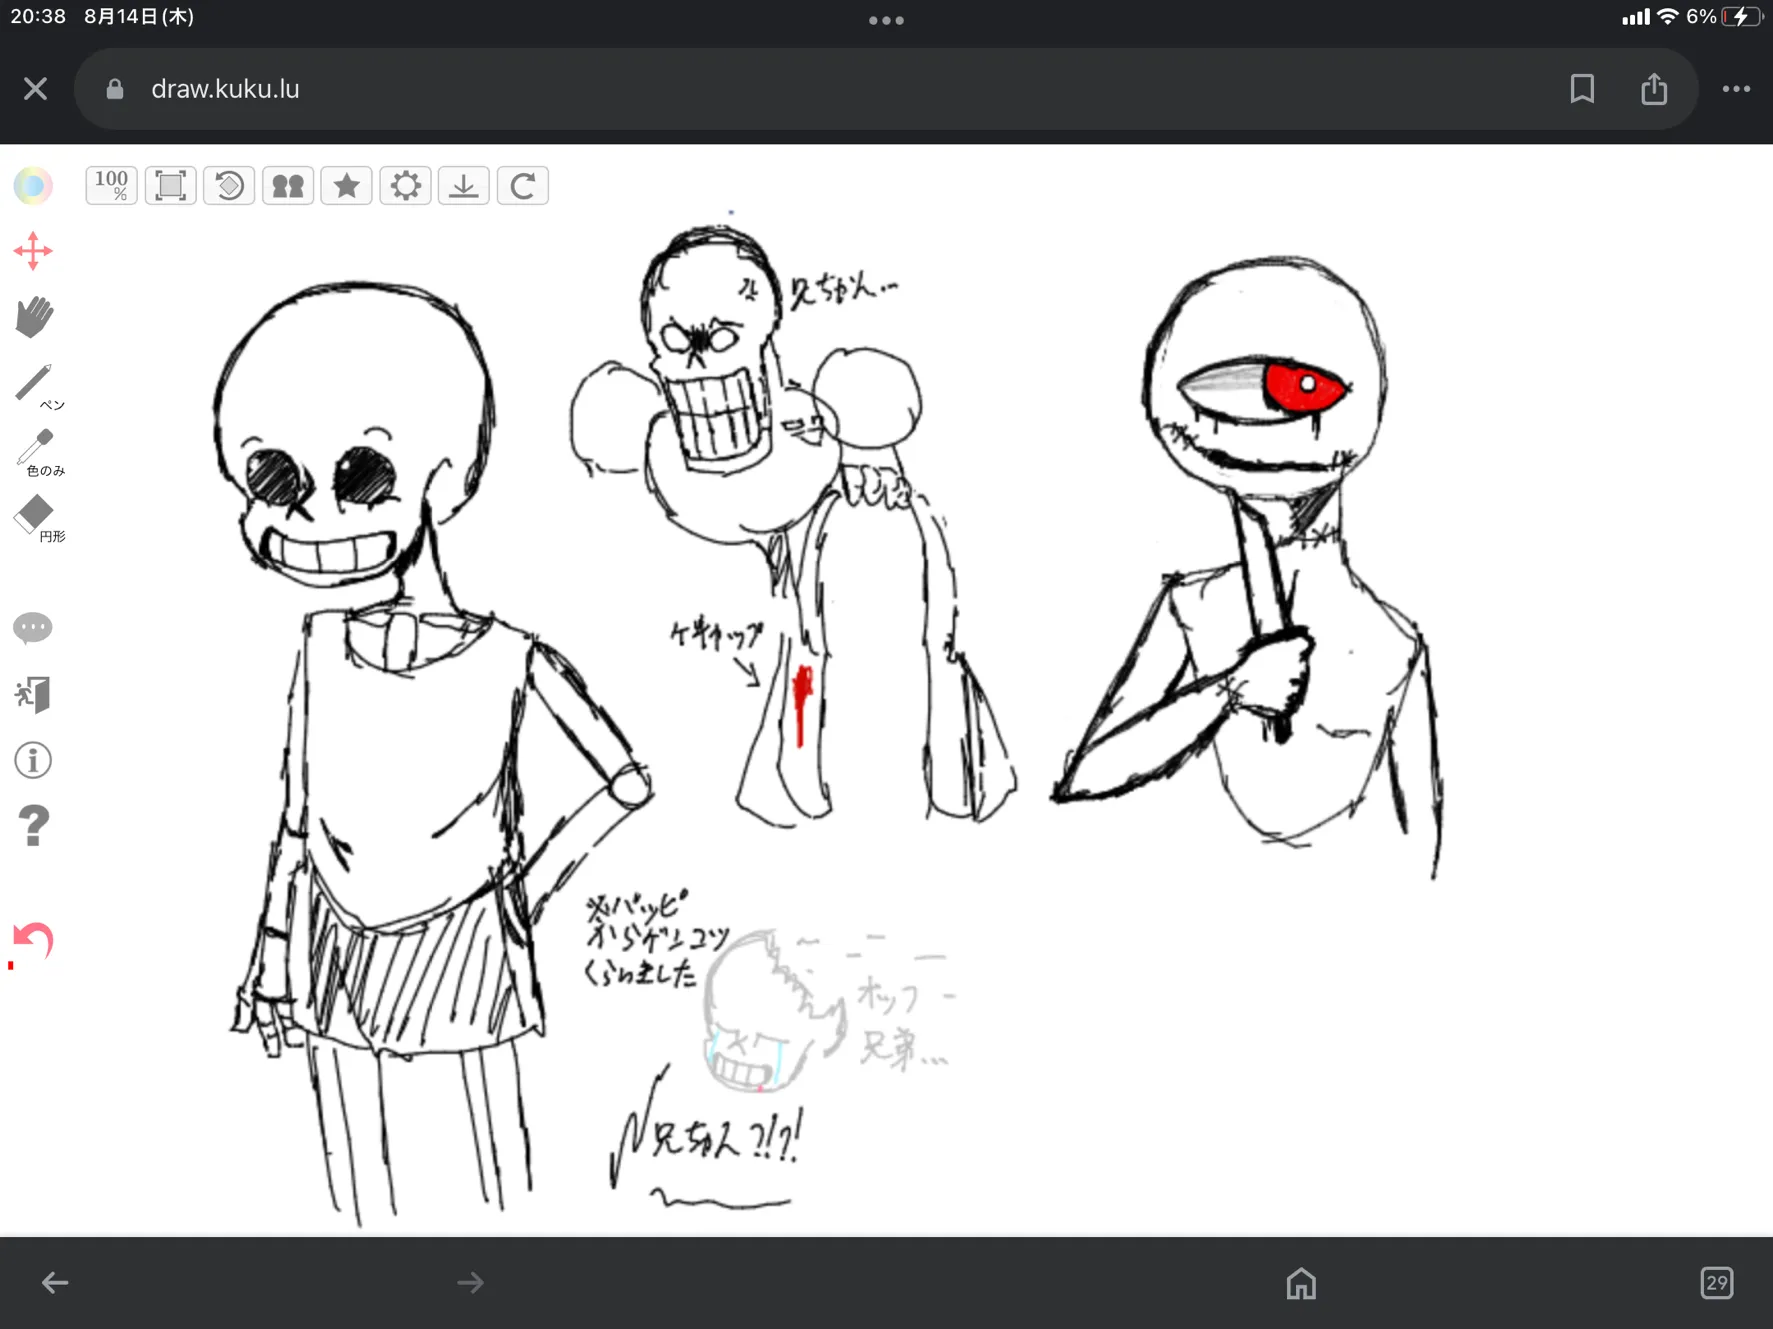Open the chat speech bubble
This screenshot has height=1329, width=1773.
coord(33,627)
